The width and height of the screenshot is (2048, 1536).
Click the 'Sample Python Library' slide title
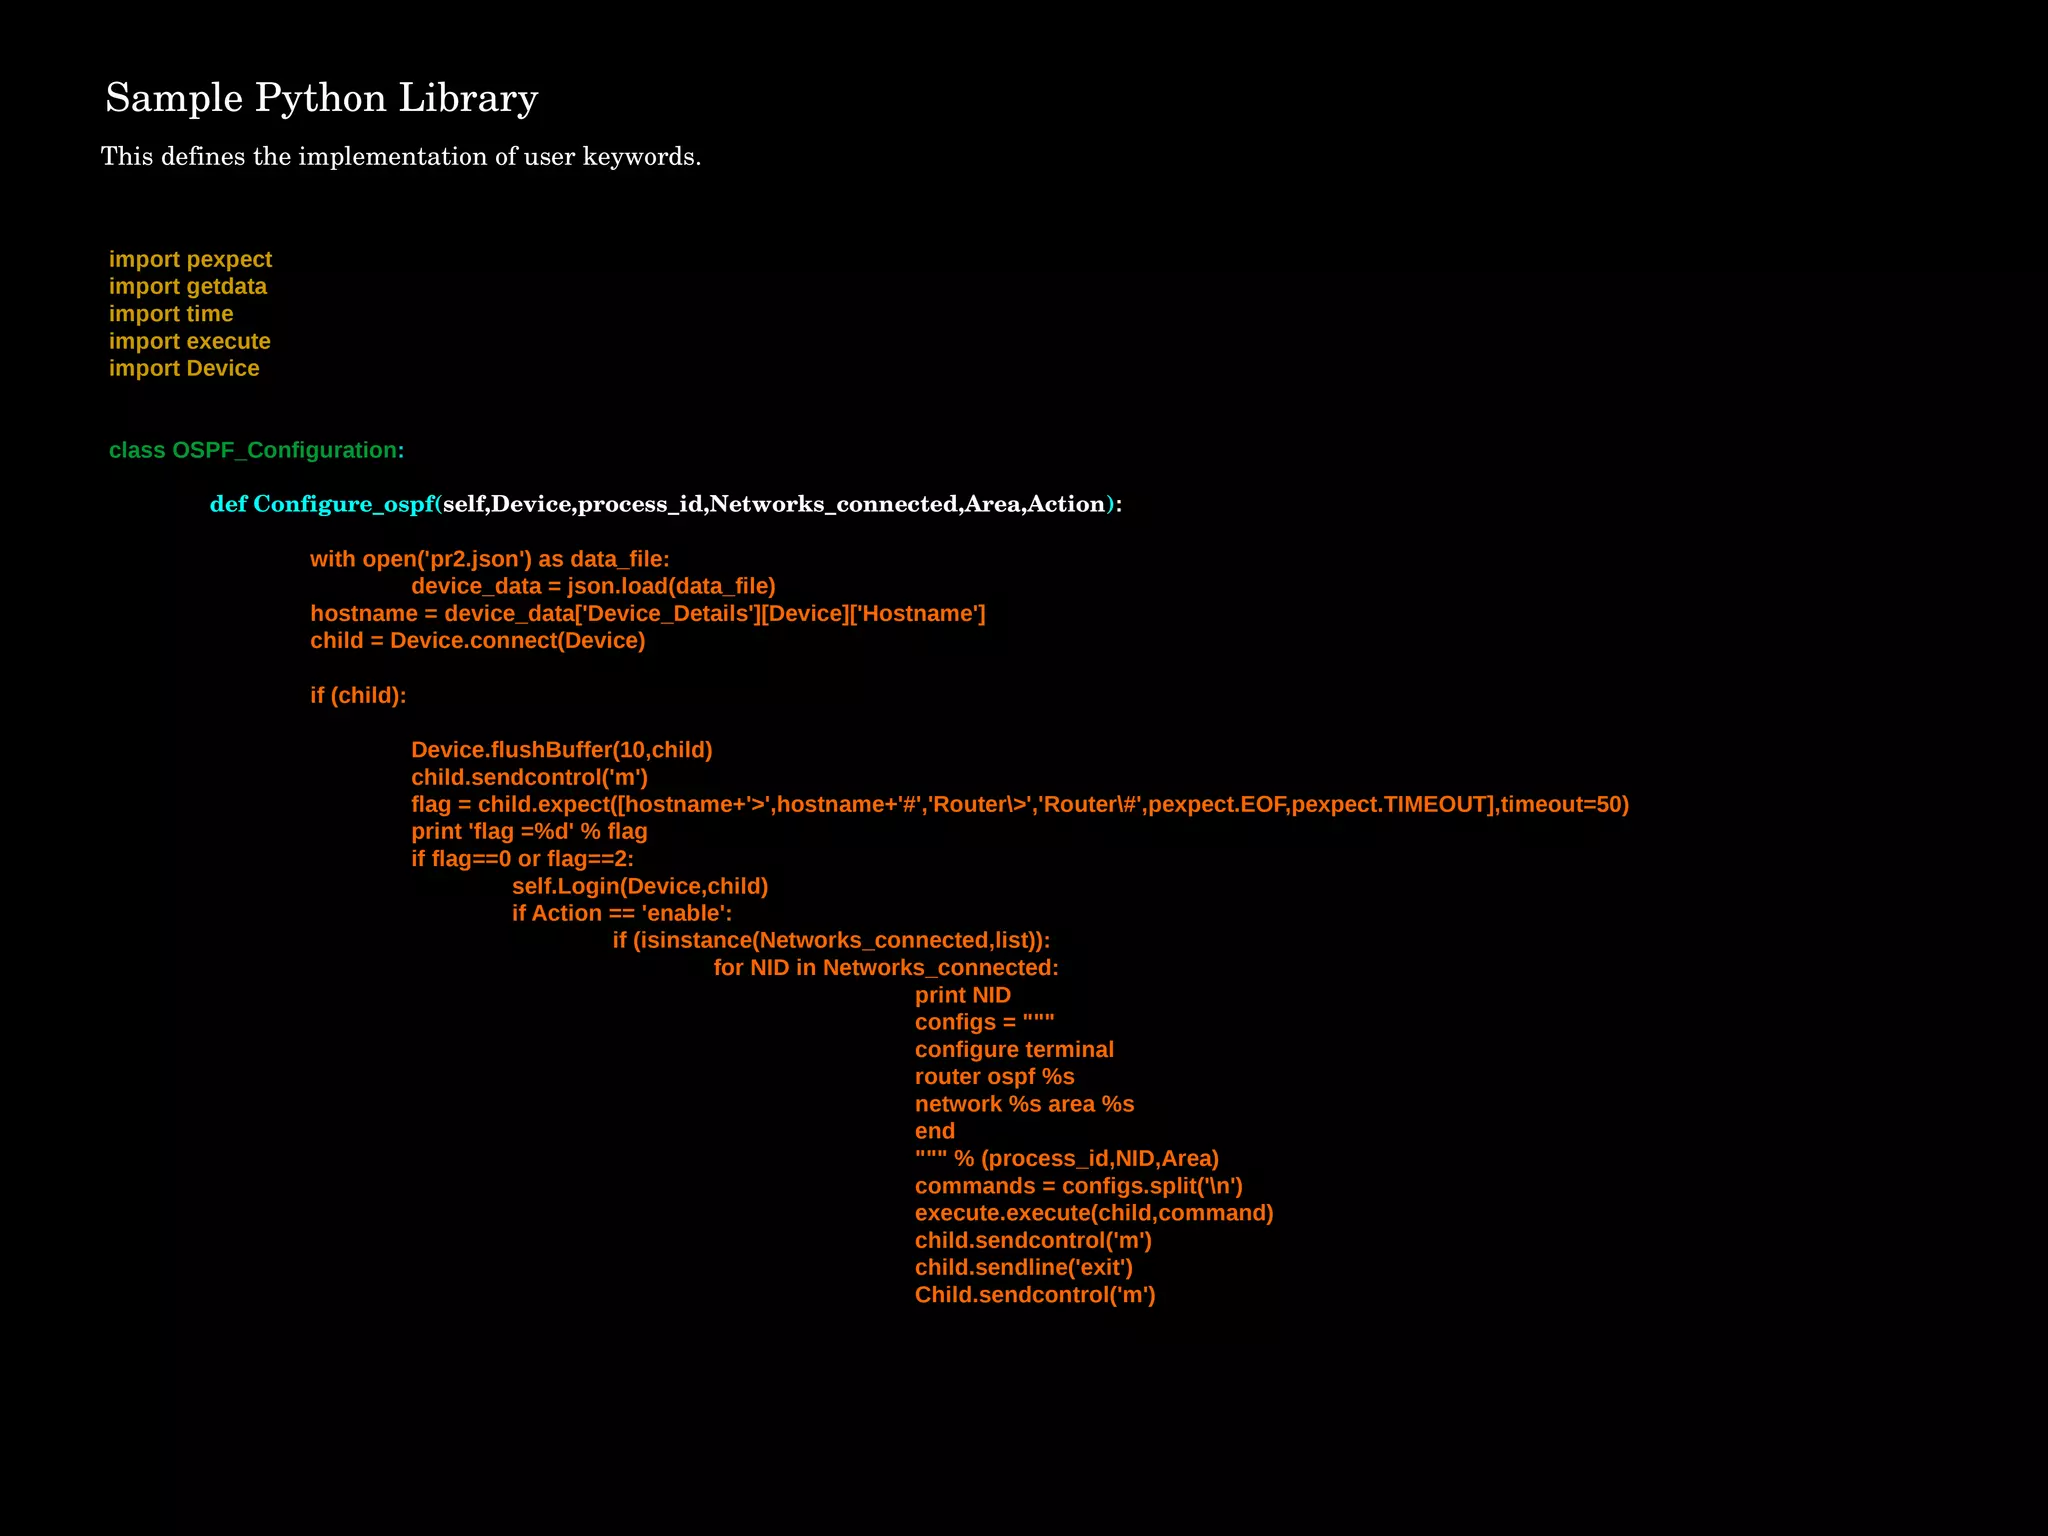pos(321,98)
